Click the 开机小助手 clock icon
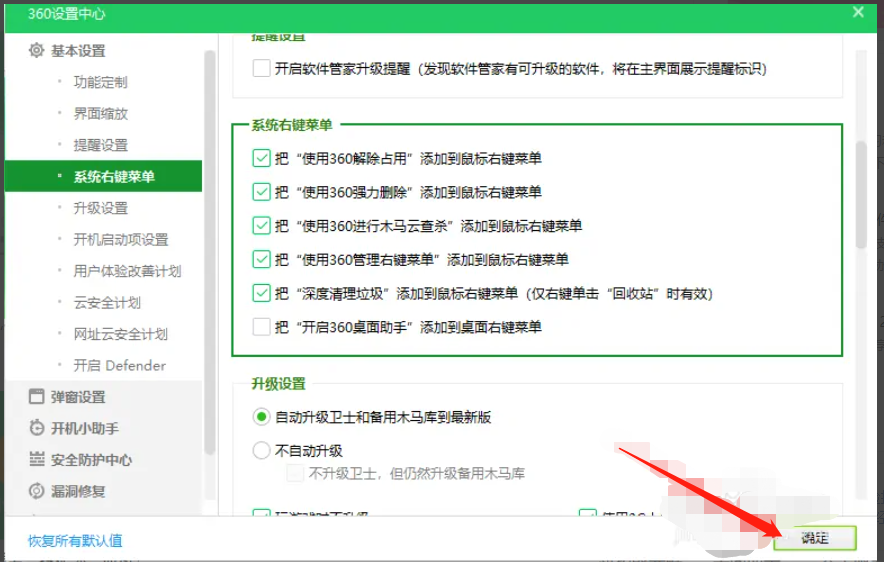884x562 pixels. (36, 429)
